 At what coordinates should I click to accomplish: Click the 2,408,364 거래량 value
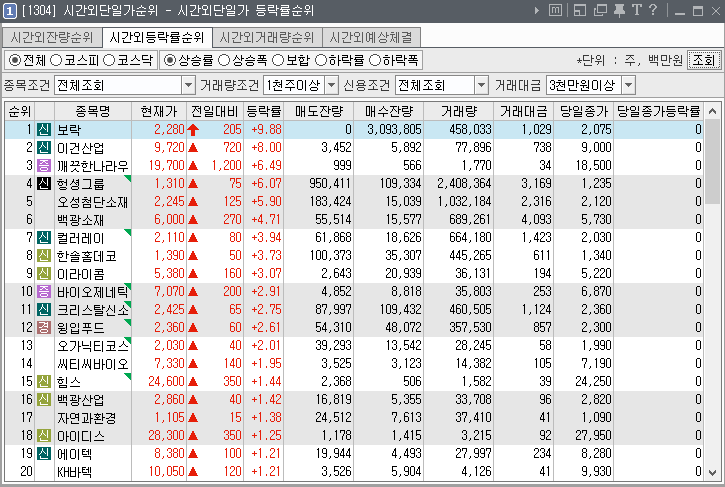tap(464, 184)
